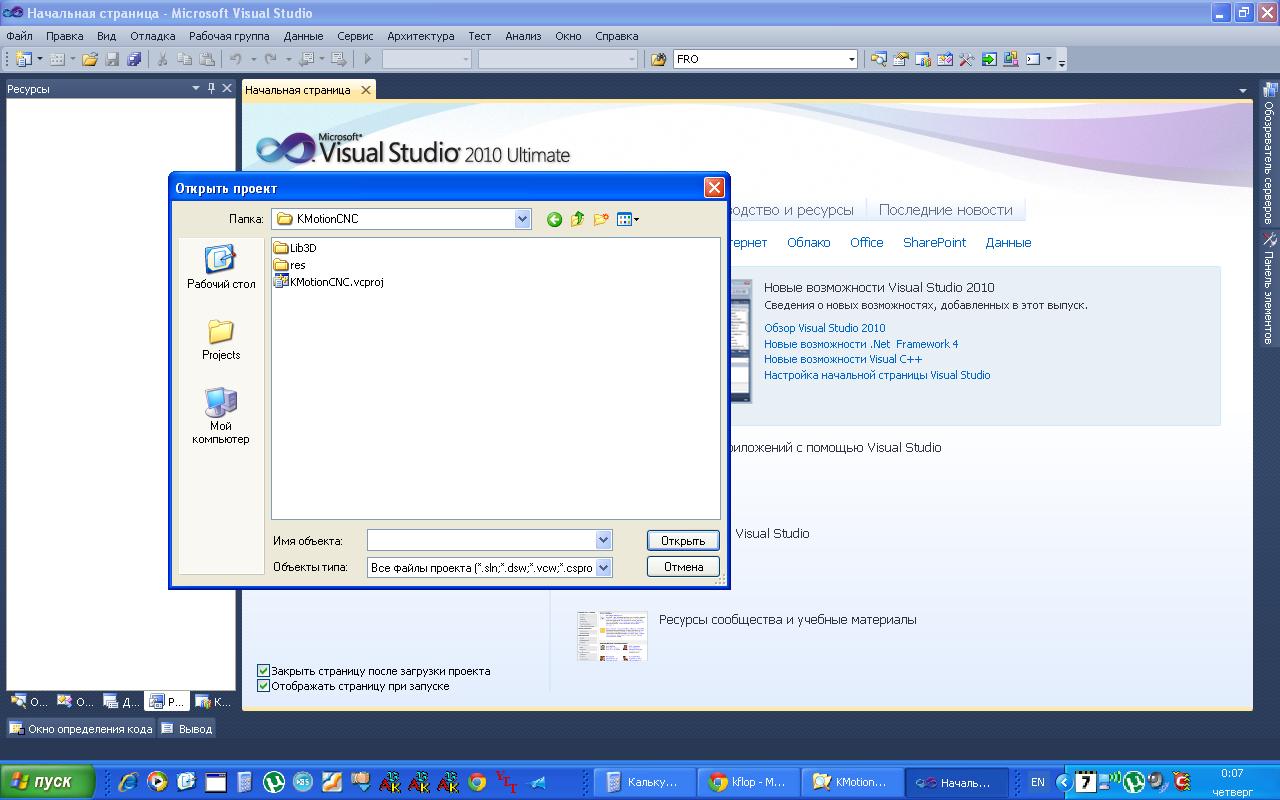Click the Redo arrow icon

pyautogui.click(x=270, y=59)
